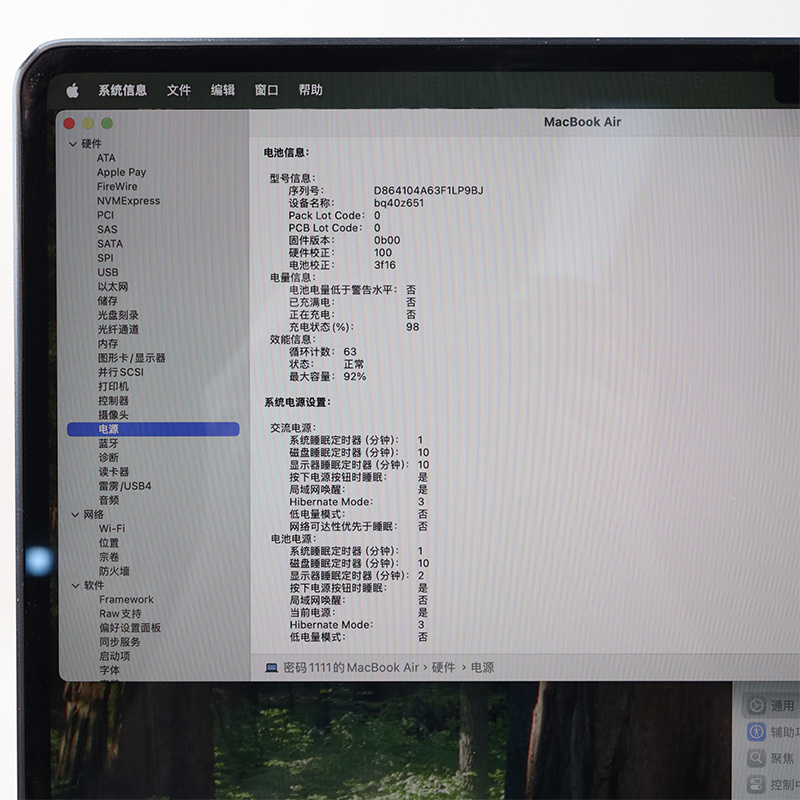
Task: Select FireWire in the sidebar
Action: click(x=117, y=187)
